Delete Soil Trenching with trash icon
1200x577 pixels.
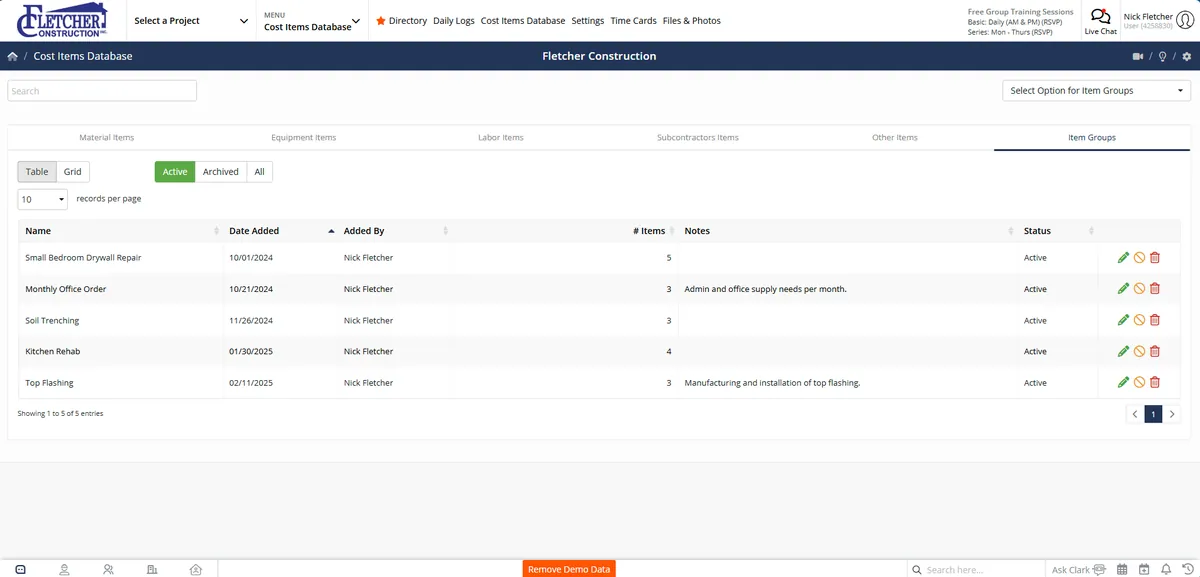pyautogui.click(x=1155, y=321)
